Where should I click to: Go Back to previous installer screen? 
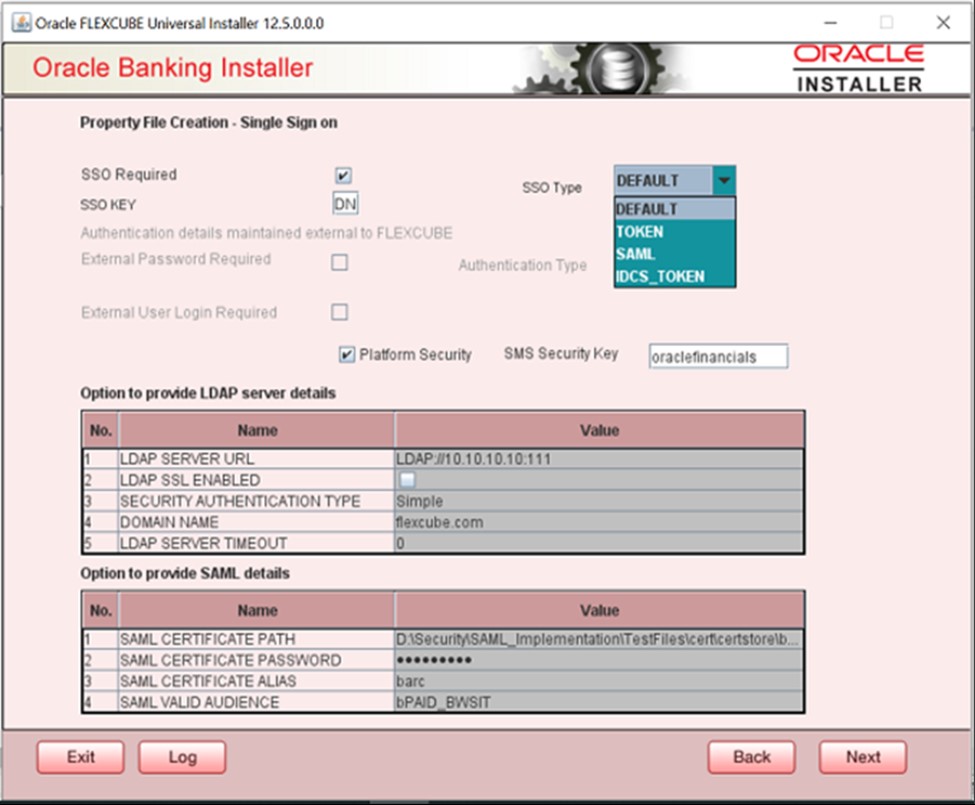pos(751,757)
